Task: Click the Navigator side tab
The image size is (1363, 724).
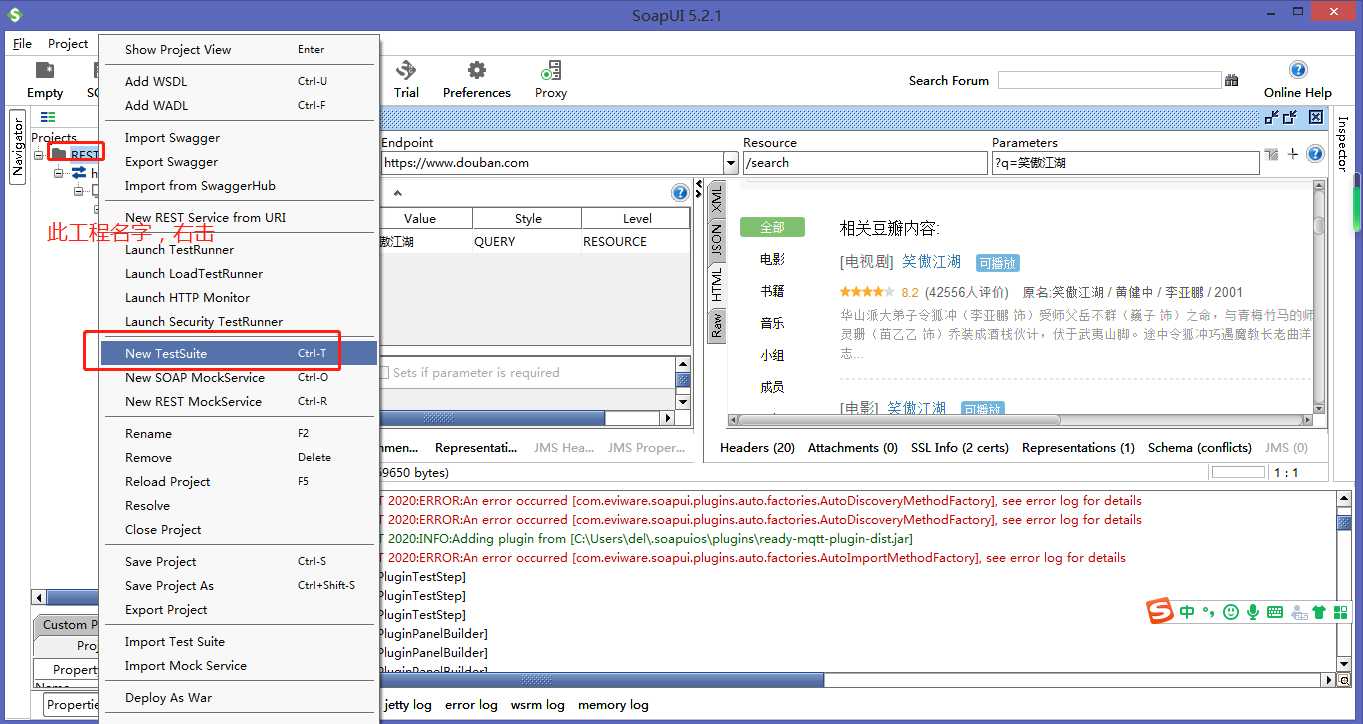Action: coord(17,146)
